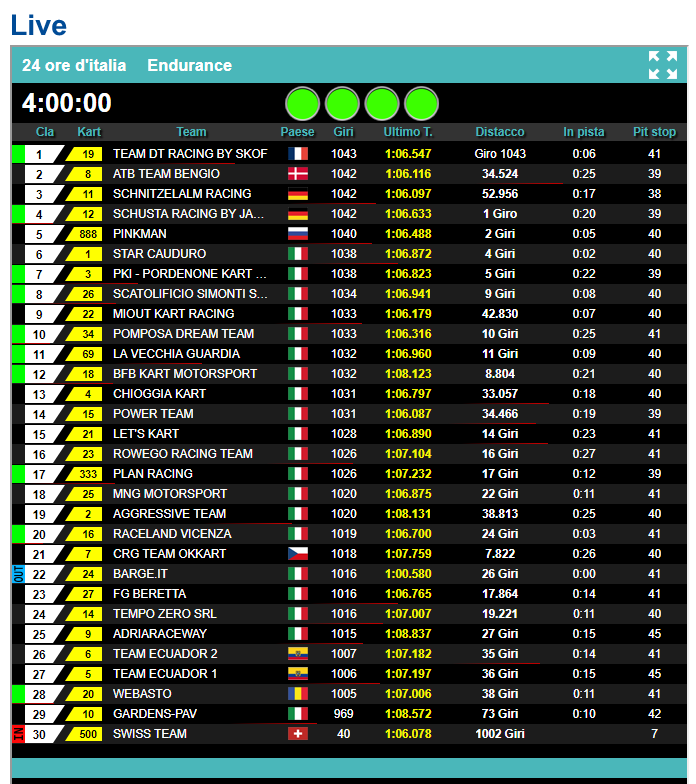
Task: Click the Romanian flag next to Webasto
Action: point(298,694)
